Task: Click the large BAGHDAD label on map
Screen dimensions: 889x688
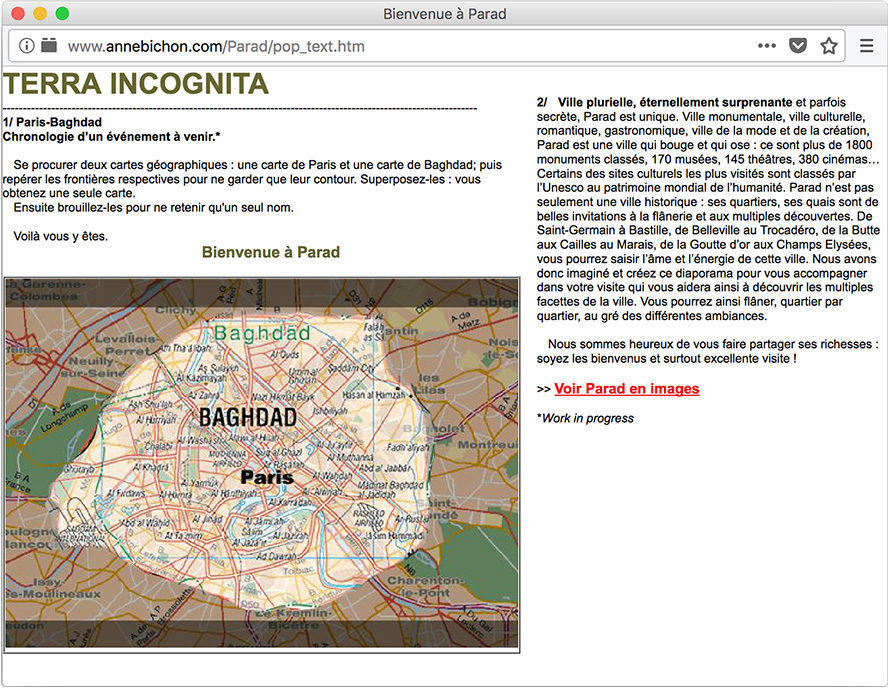Action: tap(248, 417)
